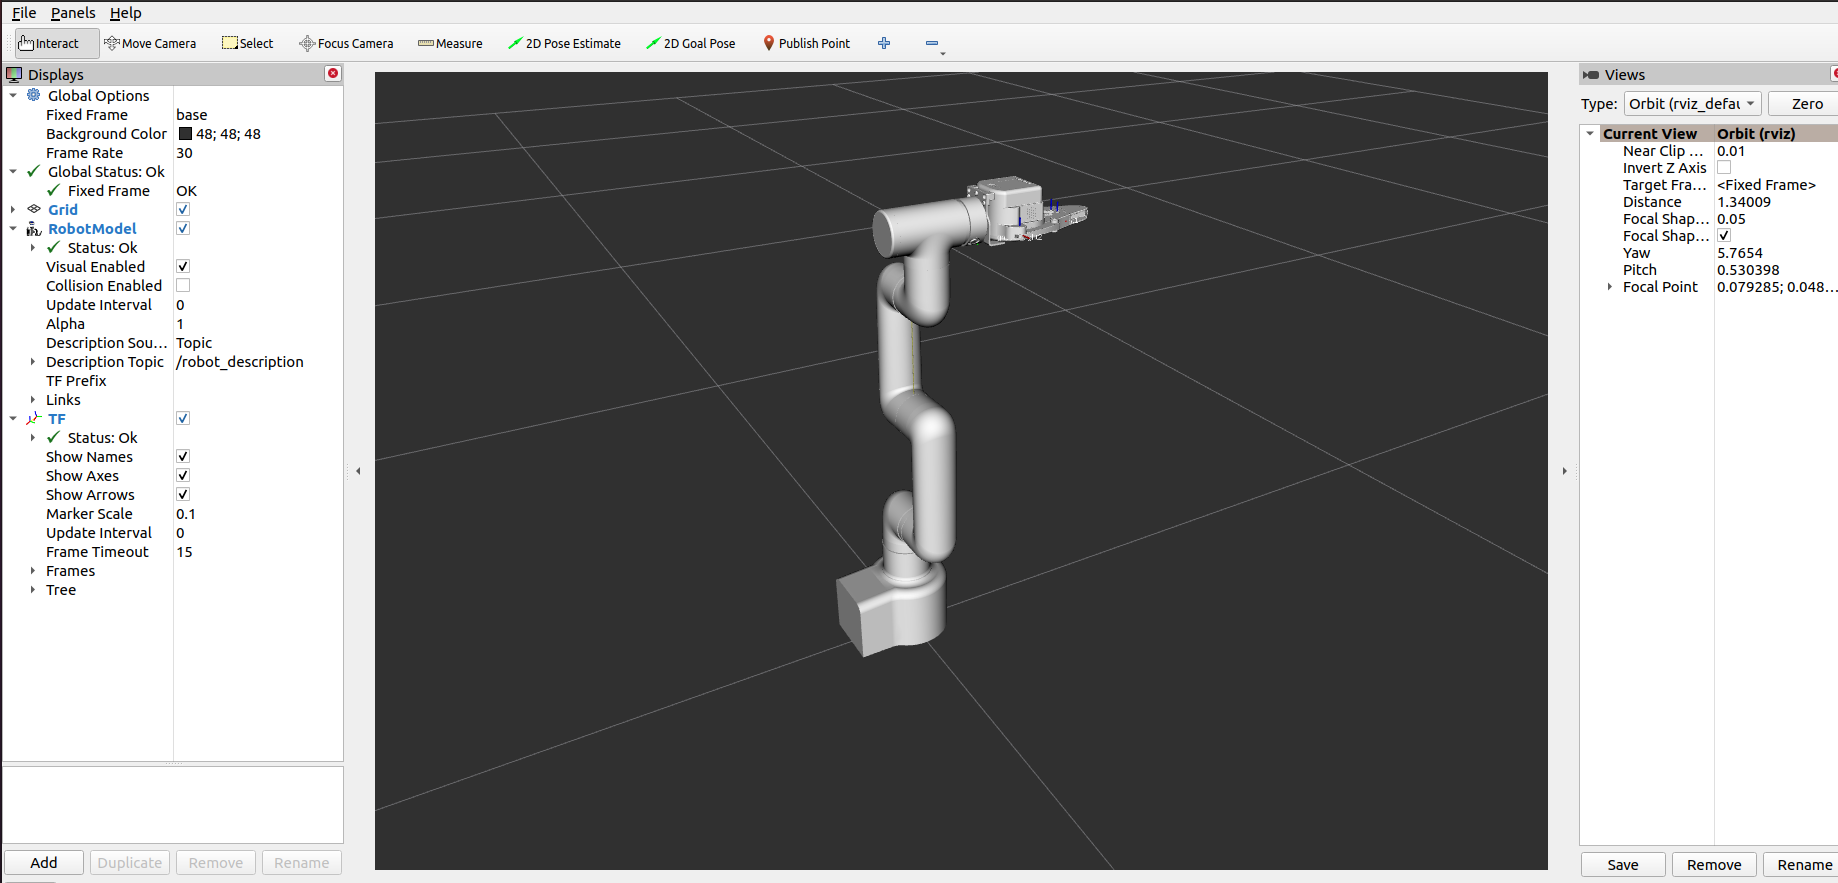
Task: Click the blue plus add-tool icon
Action: click(x=884, y=43)
